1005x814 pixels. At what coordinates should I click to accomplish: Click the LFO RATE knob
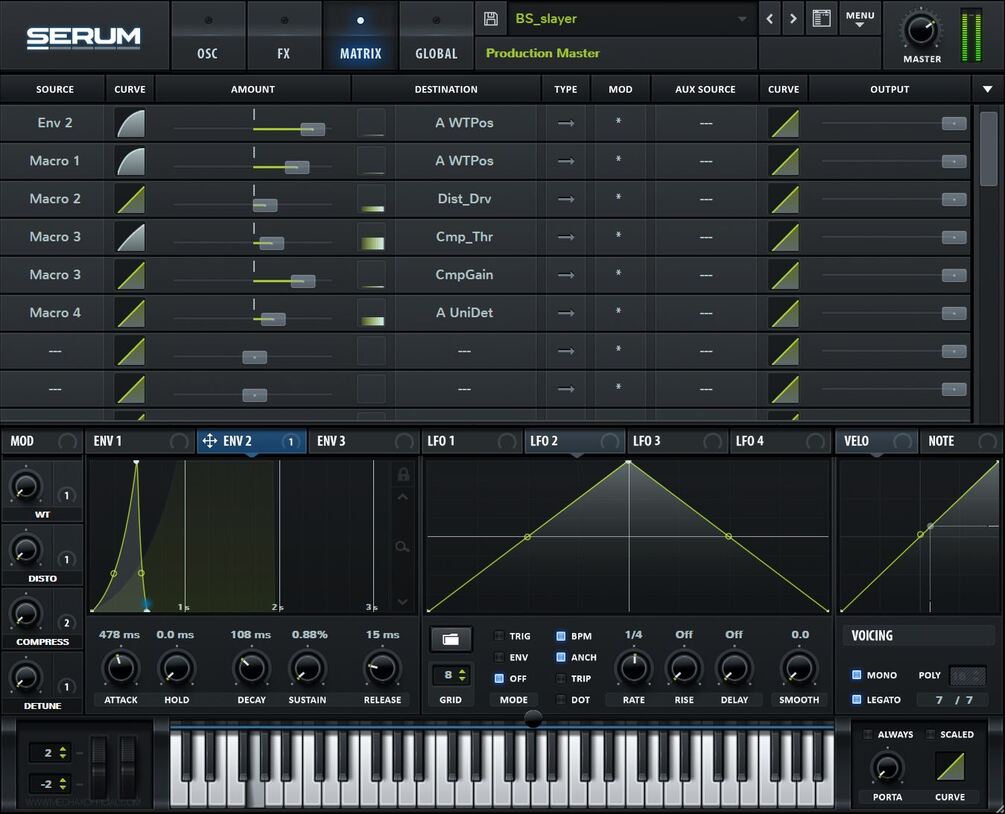[x=634, y=668]
